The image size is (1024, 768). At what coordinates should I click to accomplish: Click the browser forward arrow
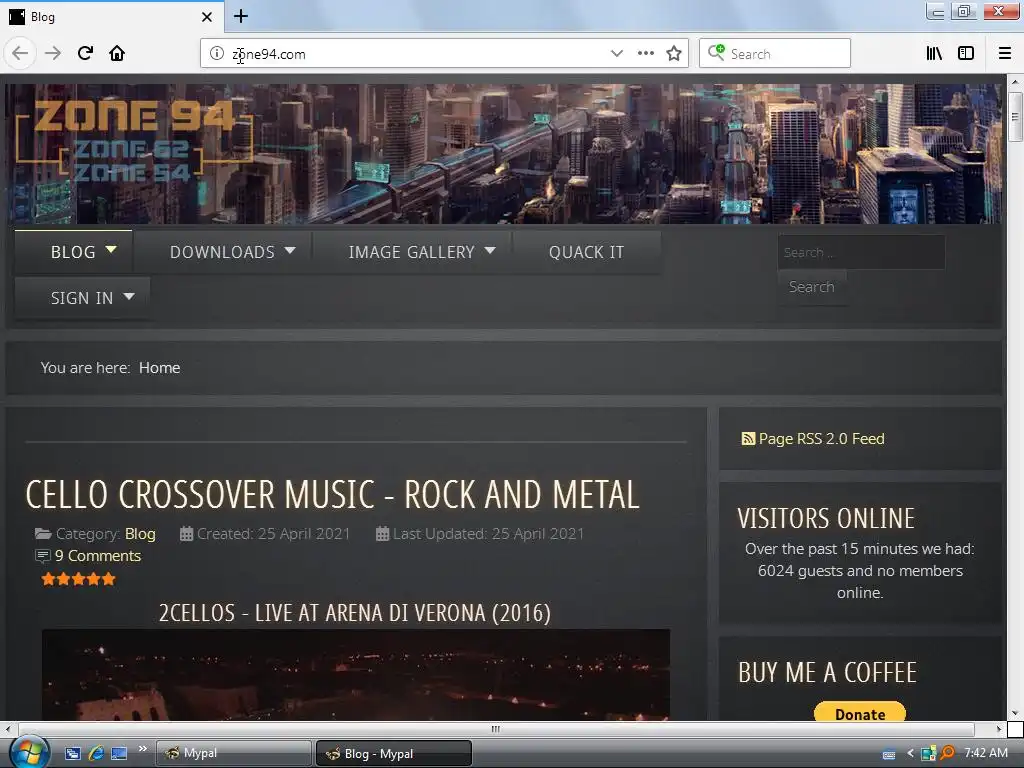(x=53, y=54)
